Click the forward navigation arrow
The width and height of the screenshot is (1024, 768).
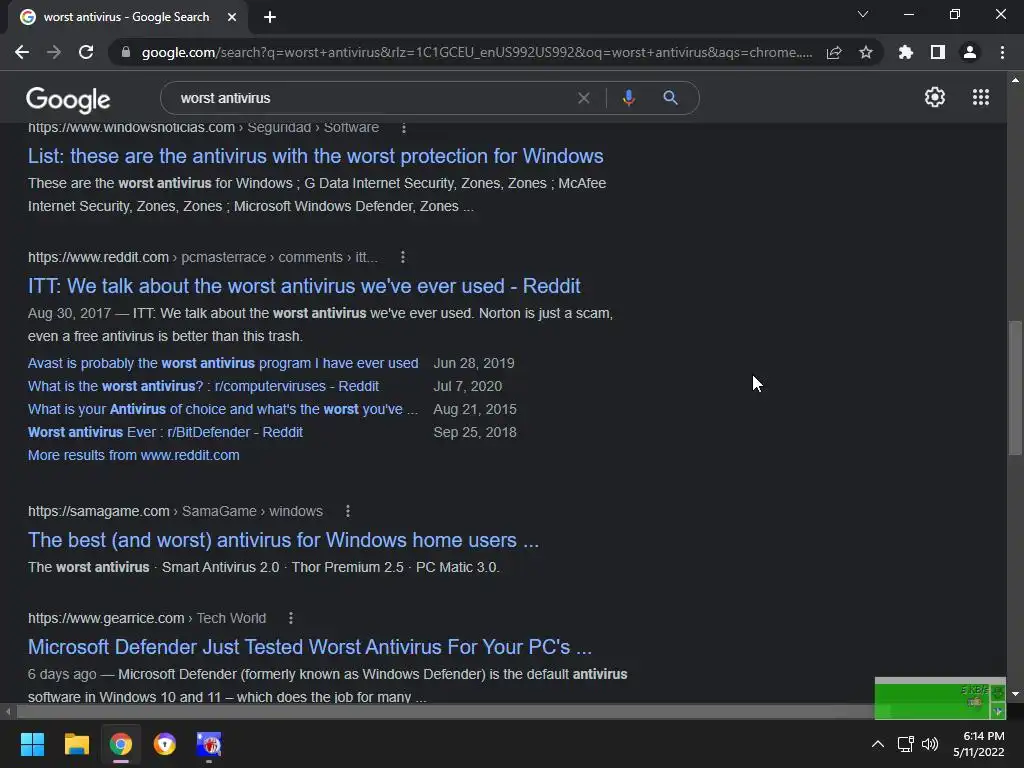click(54, 52)
